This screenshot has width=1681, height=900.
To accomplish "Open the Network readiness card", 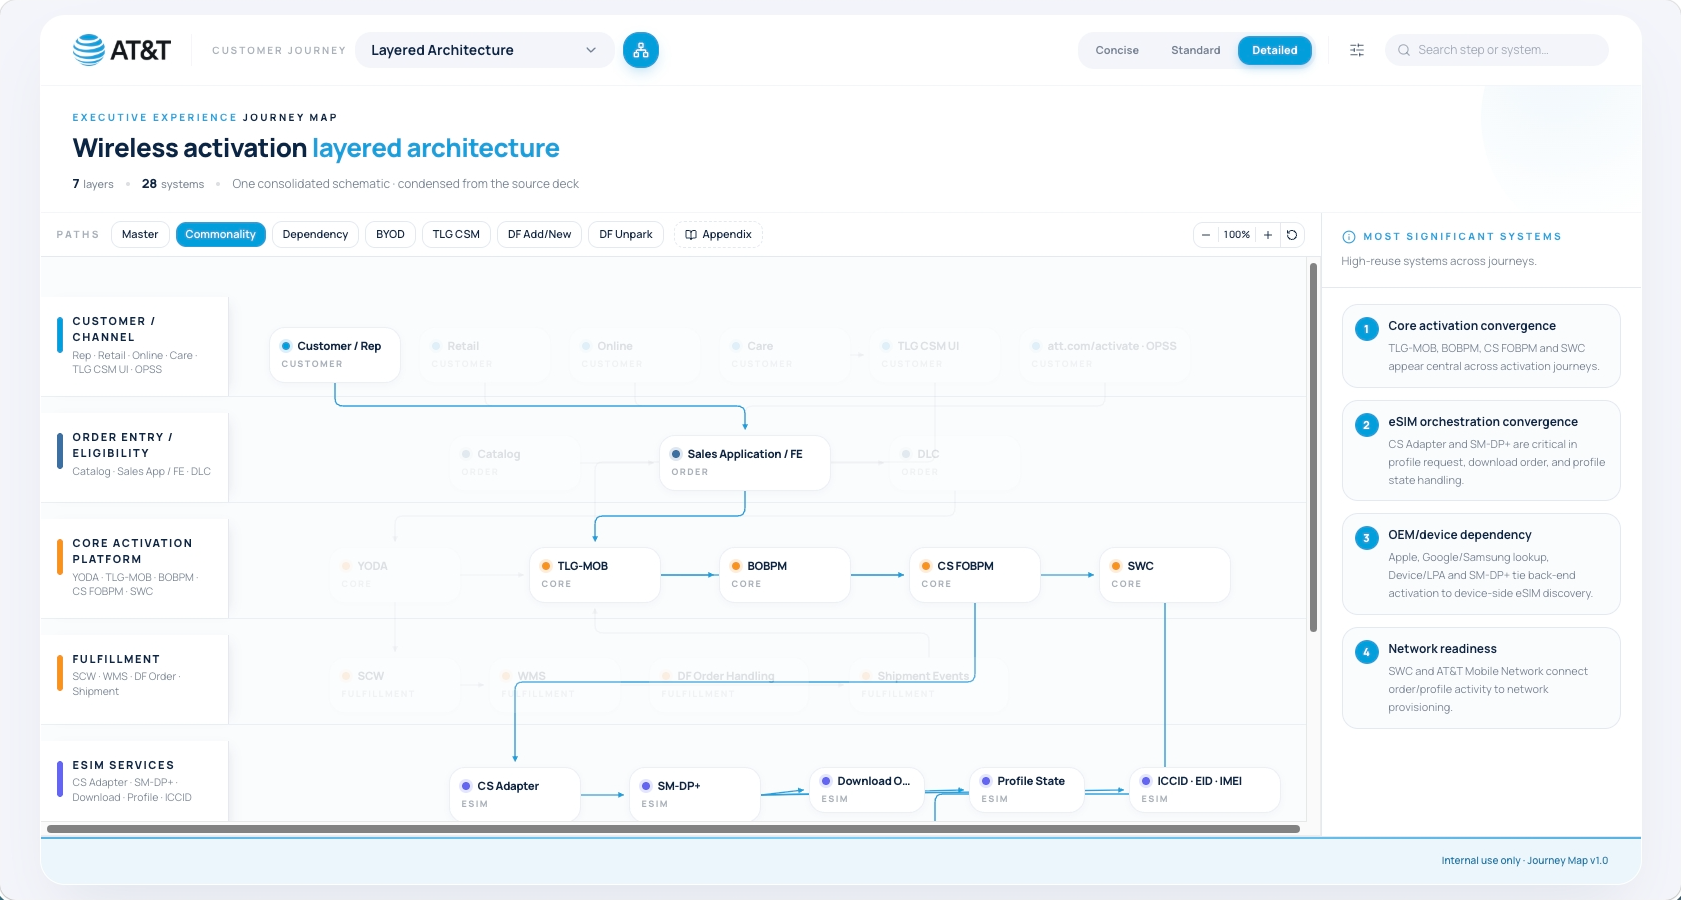I will [x=1481, y=678].
